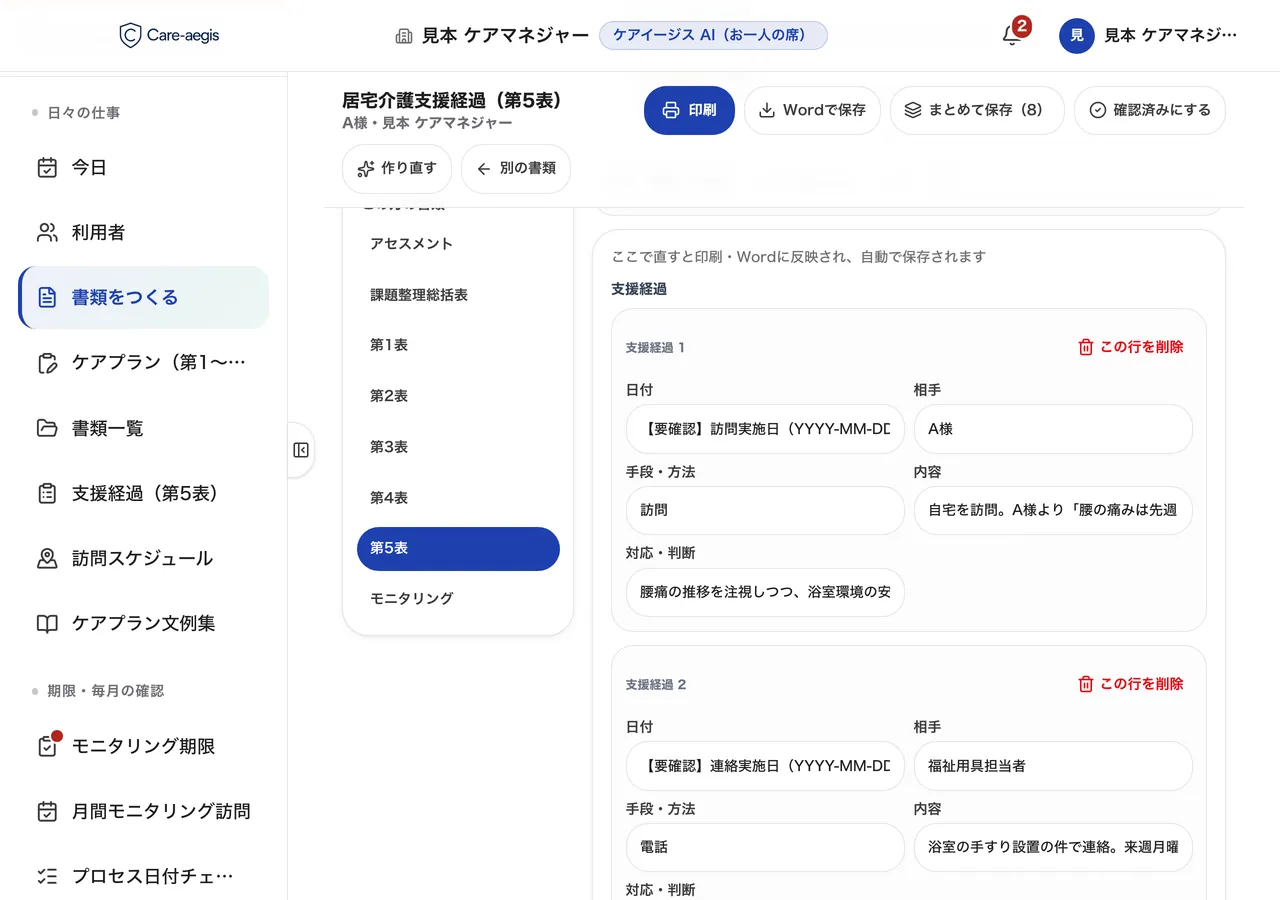
Task: Mark document with 確認済みにする
Action: [1150, 110]
